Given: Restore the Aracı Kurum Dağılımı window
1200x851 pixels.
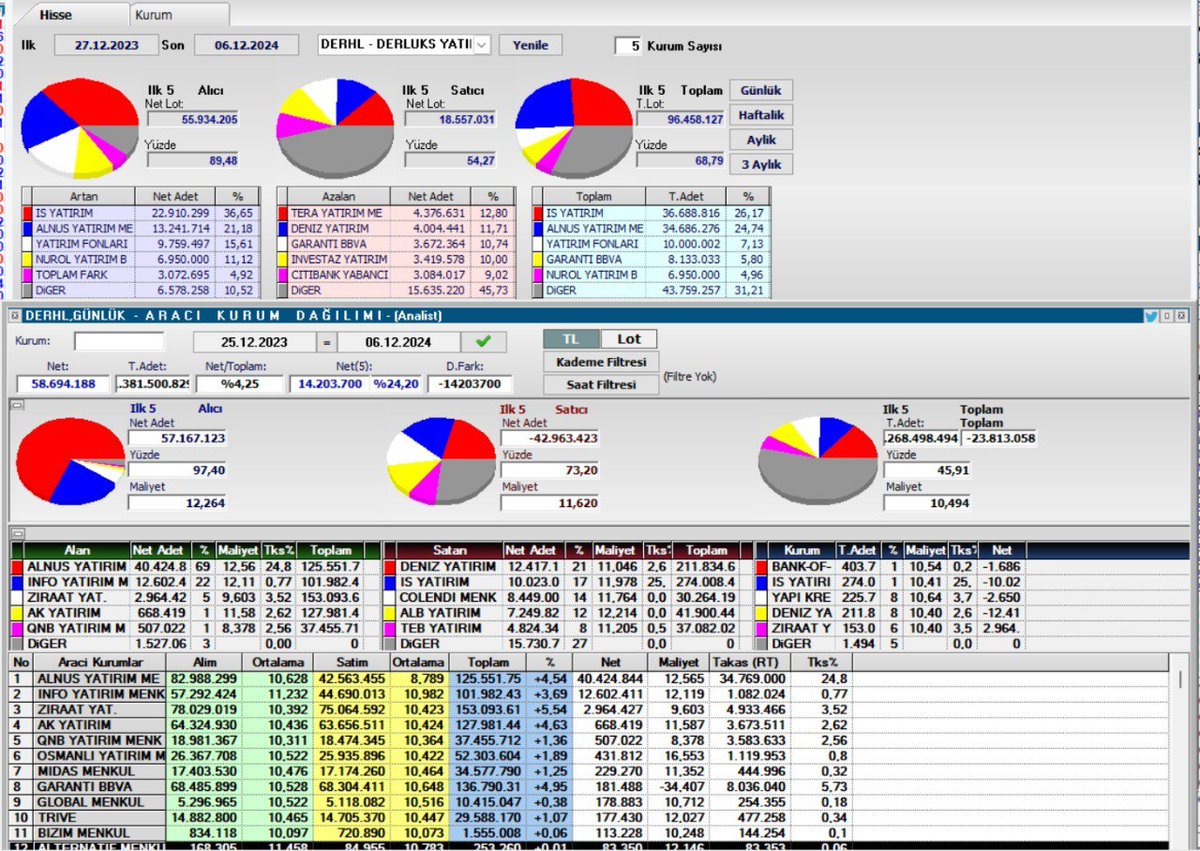Looking at the screenshot, I should point(1167,316).
